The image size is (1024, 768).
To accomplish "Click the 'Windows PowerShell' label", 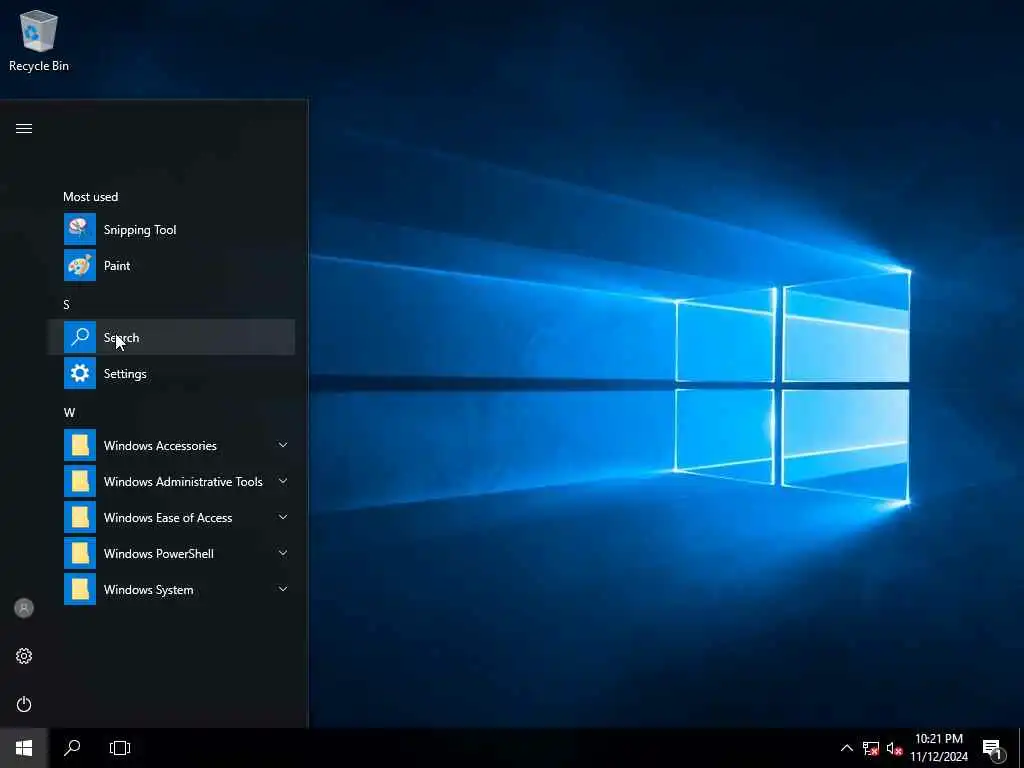I will 159,553.
